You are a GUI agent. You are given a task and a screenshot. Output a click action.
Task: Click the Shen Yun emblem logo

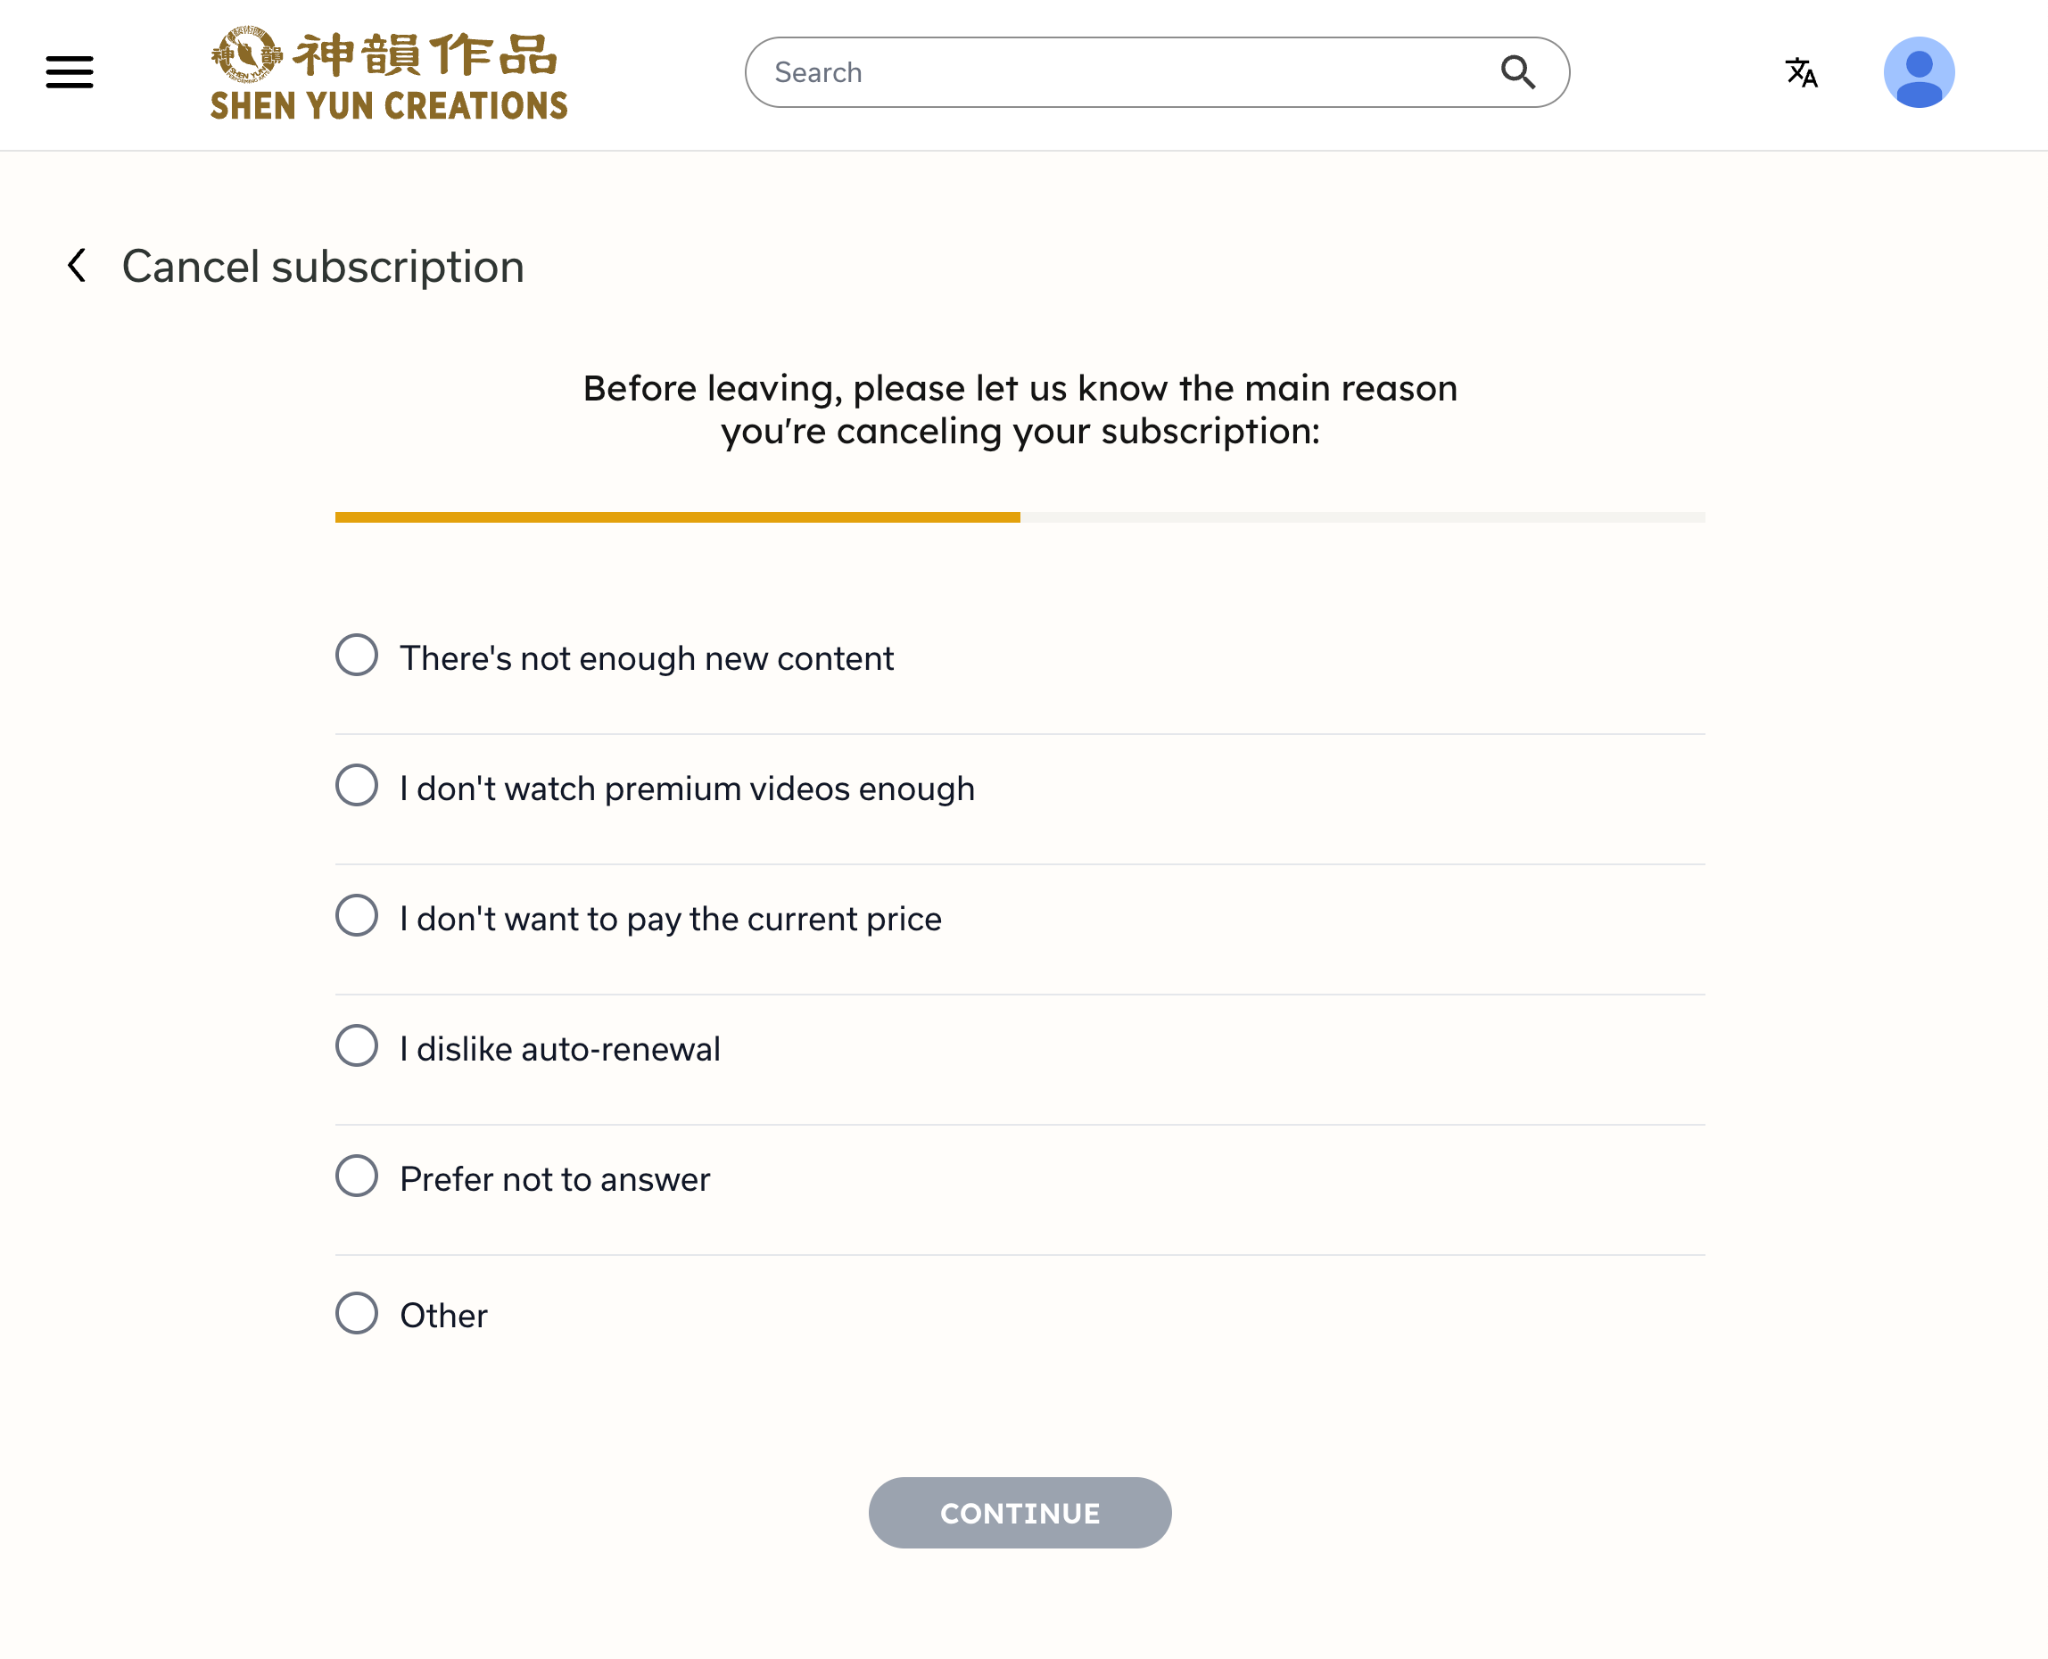coord(246,55)
